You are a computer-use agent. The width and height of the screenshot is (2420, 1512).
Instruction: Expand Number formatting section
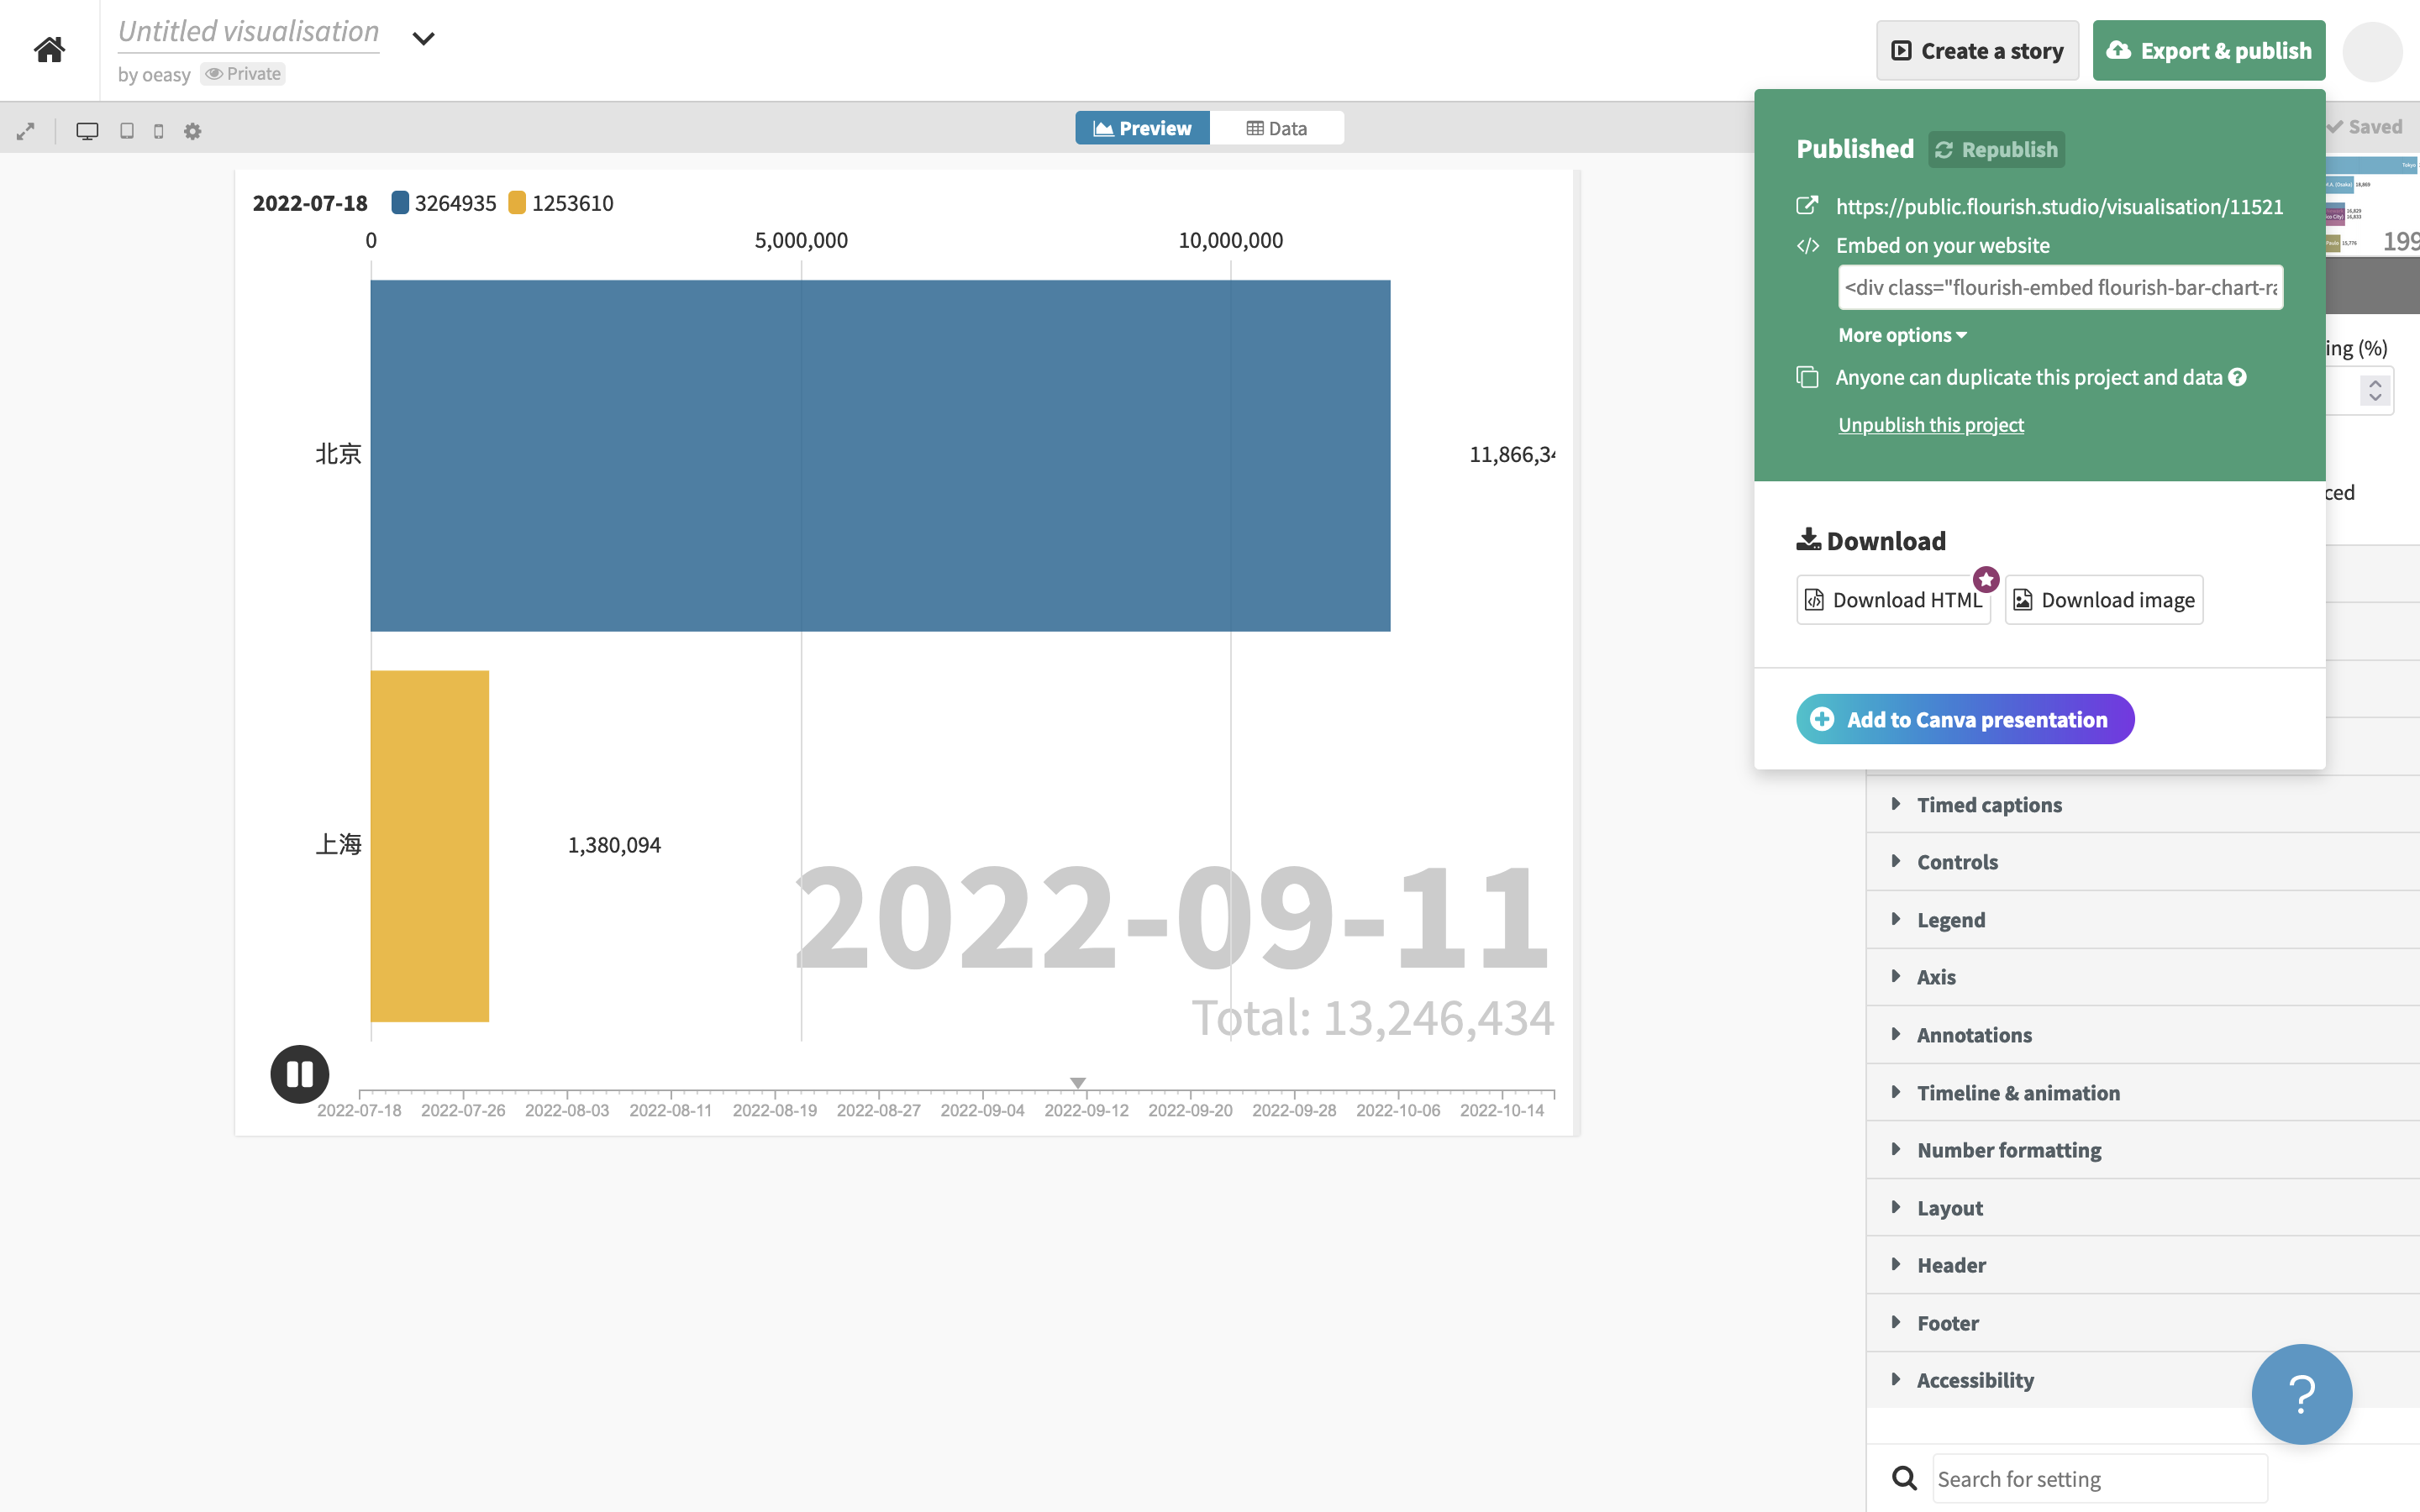(2142, 1150)
